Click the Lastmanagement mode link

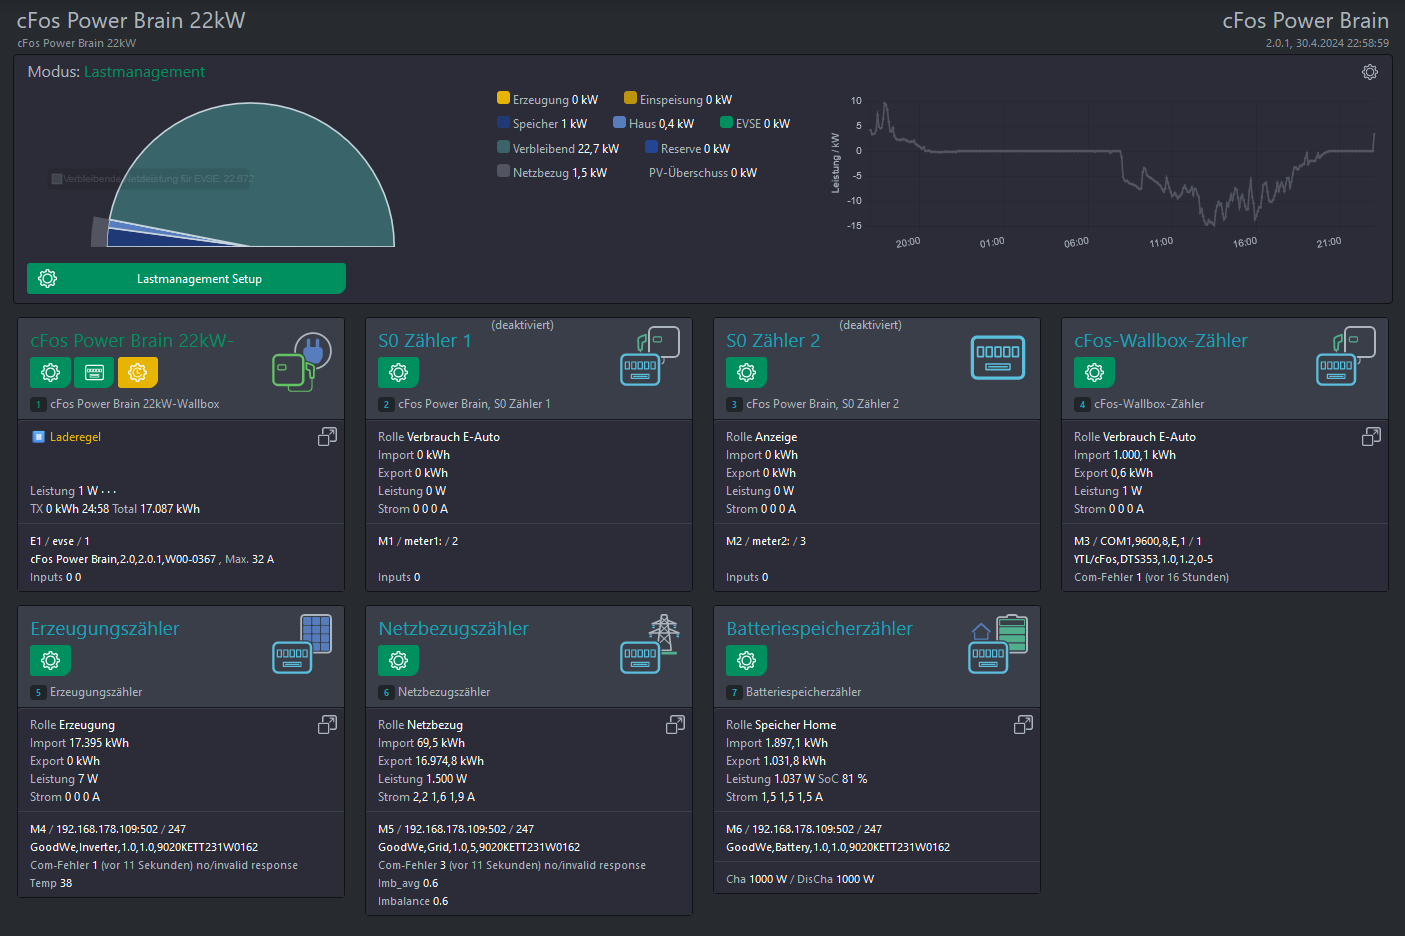[x=144, y=72]
